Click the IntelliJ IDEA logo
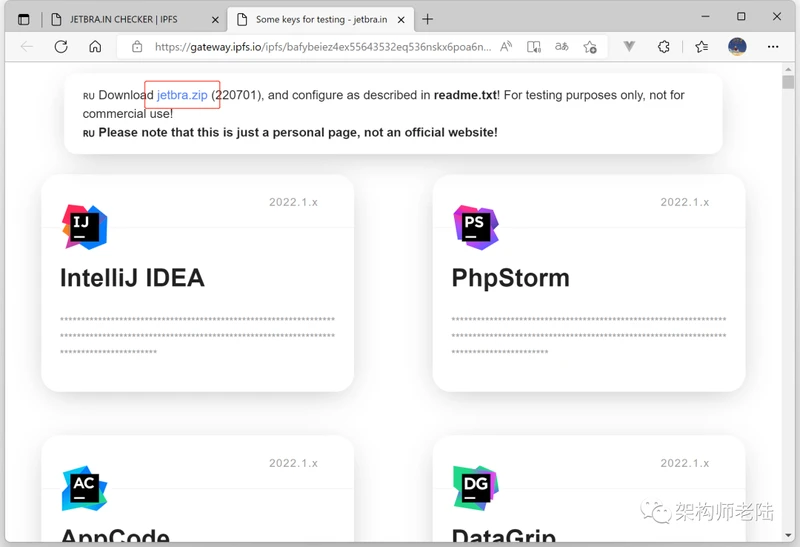The height and width of the screenshot is (547, 800). point(85,227)
